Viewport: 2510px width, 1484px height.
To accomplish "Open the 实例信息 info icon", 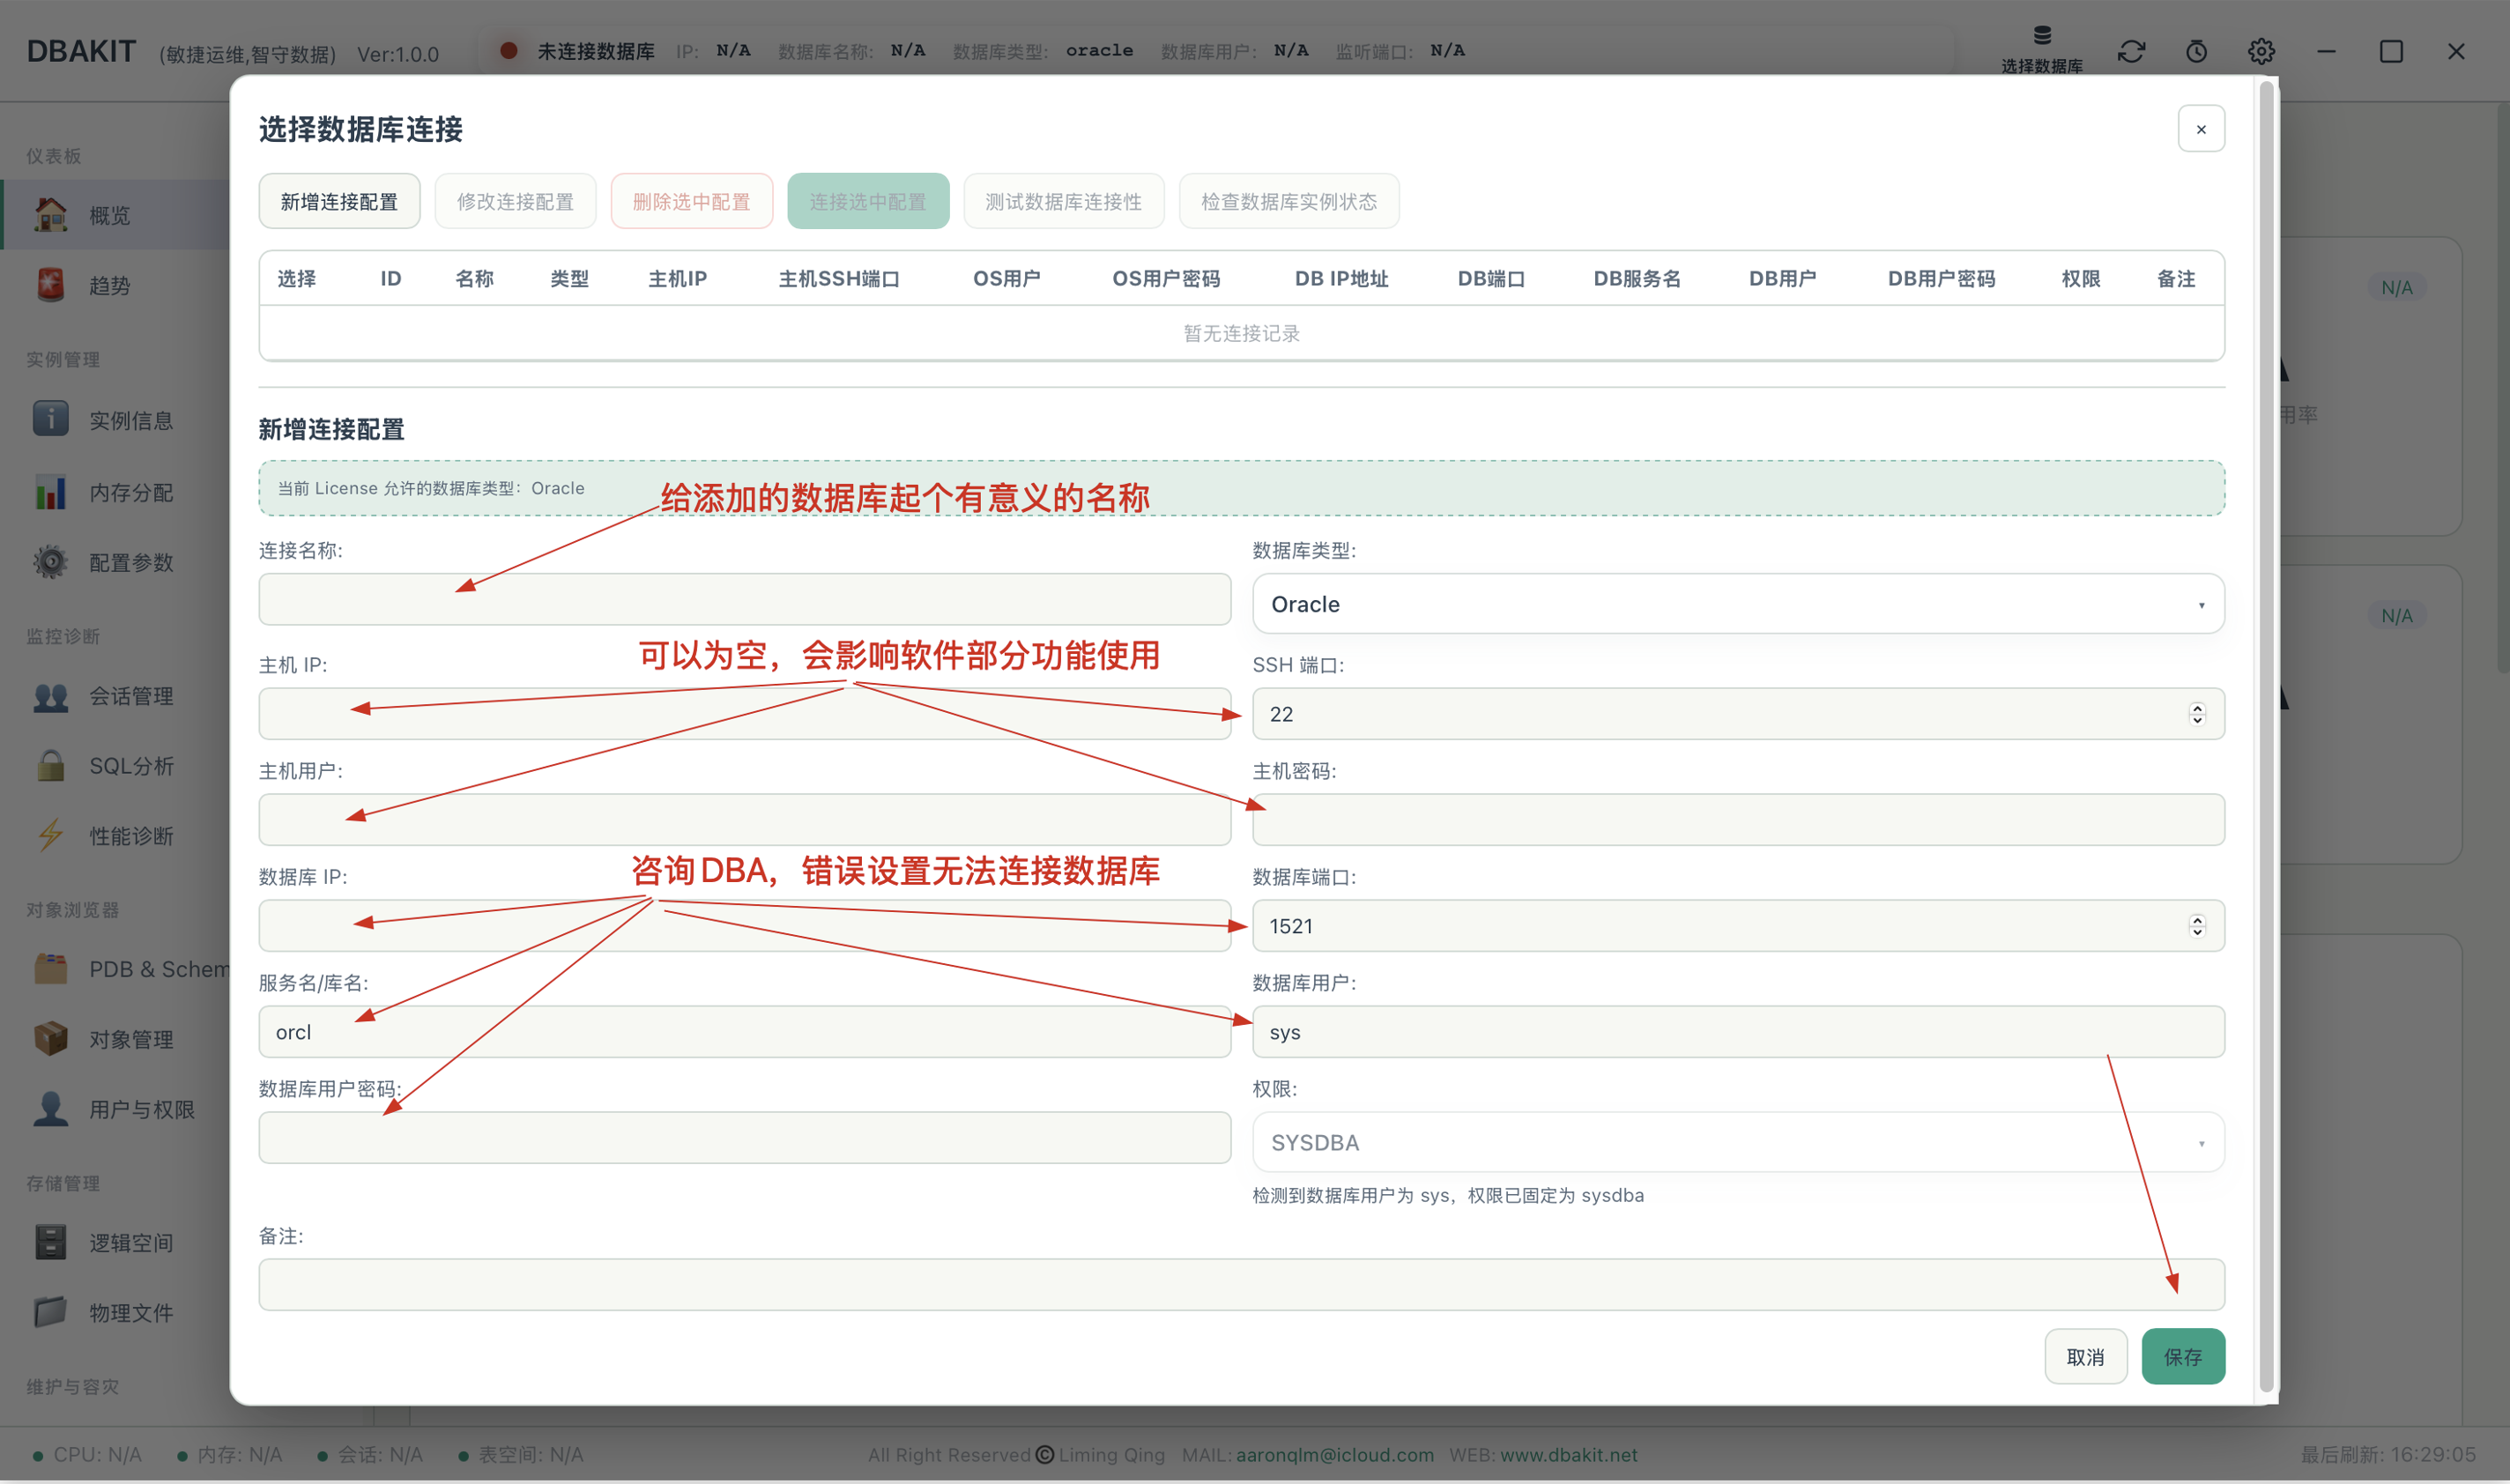I will (50, 420).
